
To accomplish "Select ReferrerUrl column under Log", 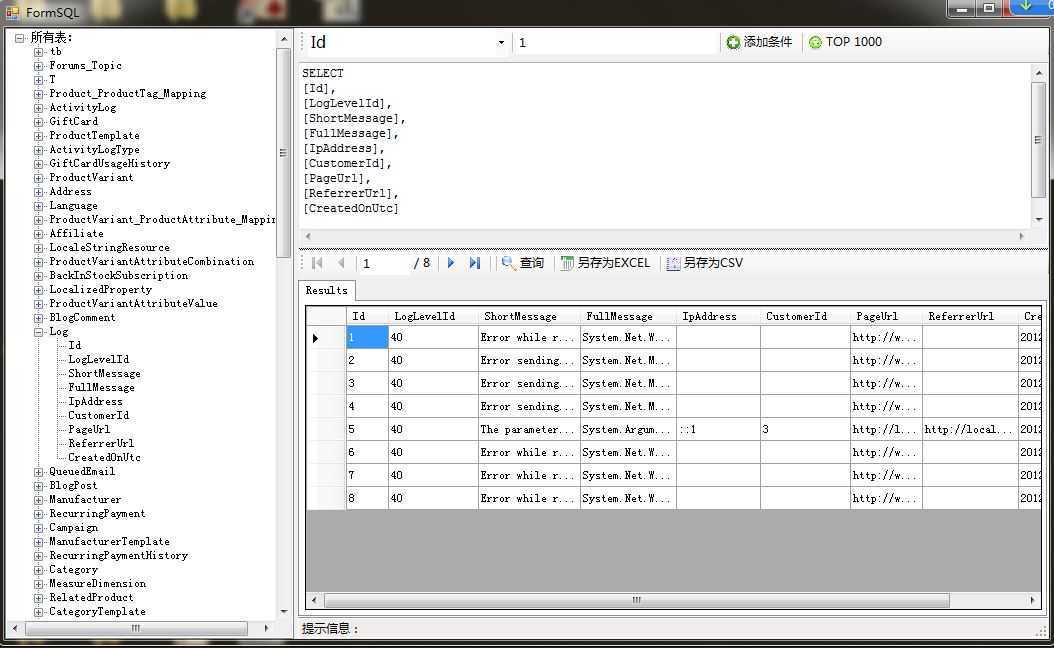I will (101, 444).
